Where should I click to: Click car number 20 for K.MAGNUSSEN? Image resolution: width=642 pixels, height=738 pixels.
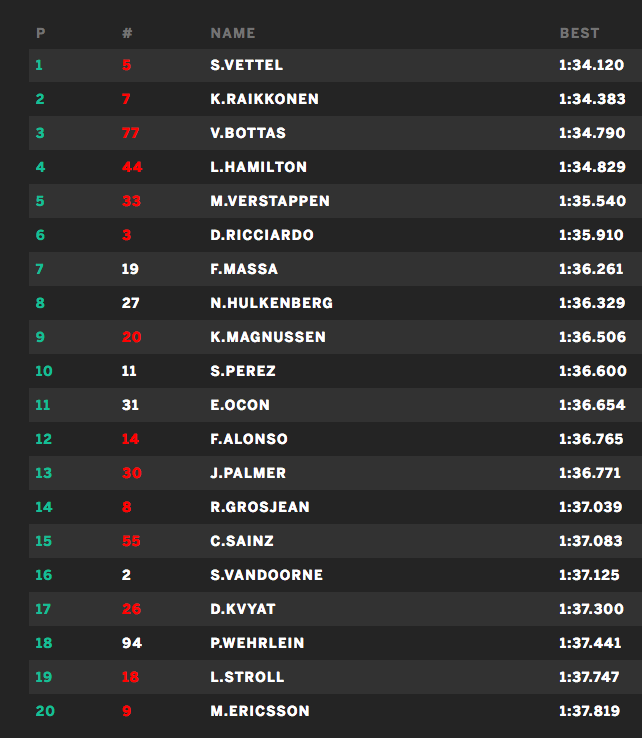pos(131,337)
